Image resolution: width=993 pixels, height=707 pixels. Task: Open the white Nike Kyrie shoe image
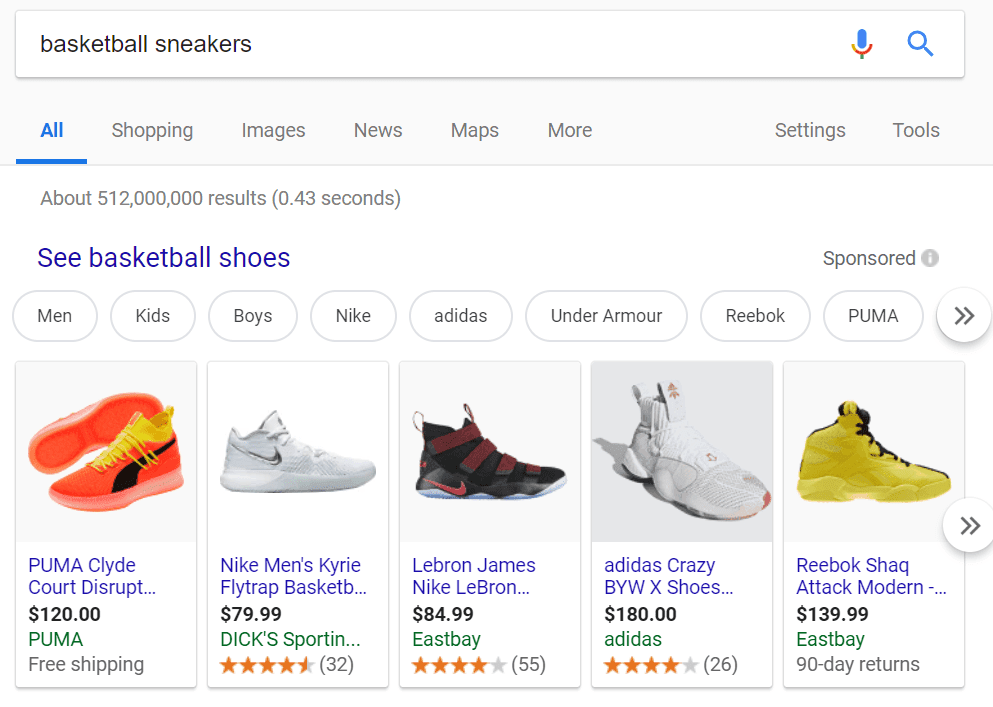pos(298,452)
